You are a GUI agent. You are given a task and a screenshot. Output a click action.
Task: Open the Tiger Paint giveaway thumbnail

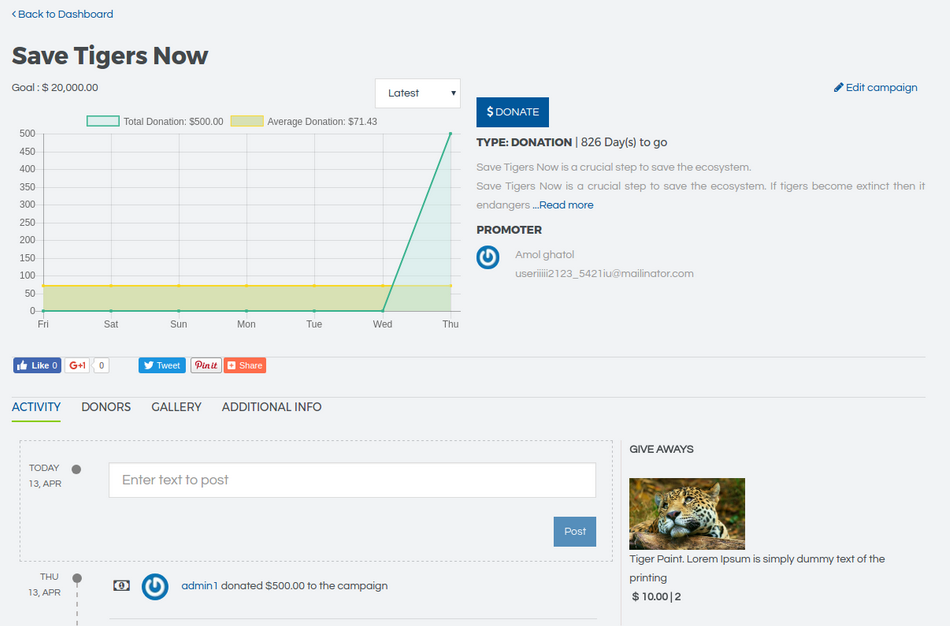[686, 514]
